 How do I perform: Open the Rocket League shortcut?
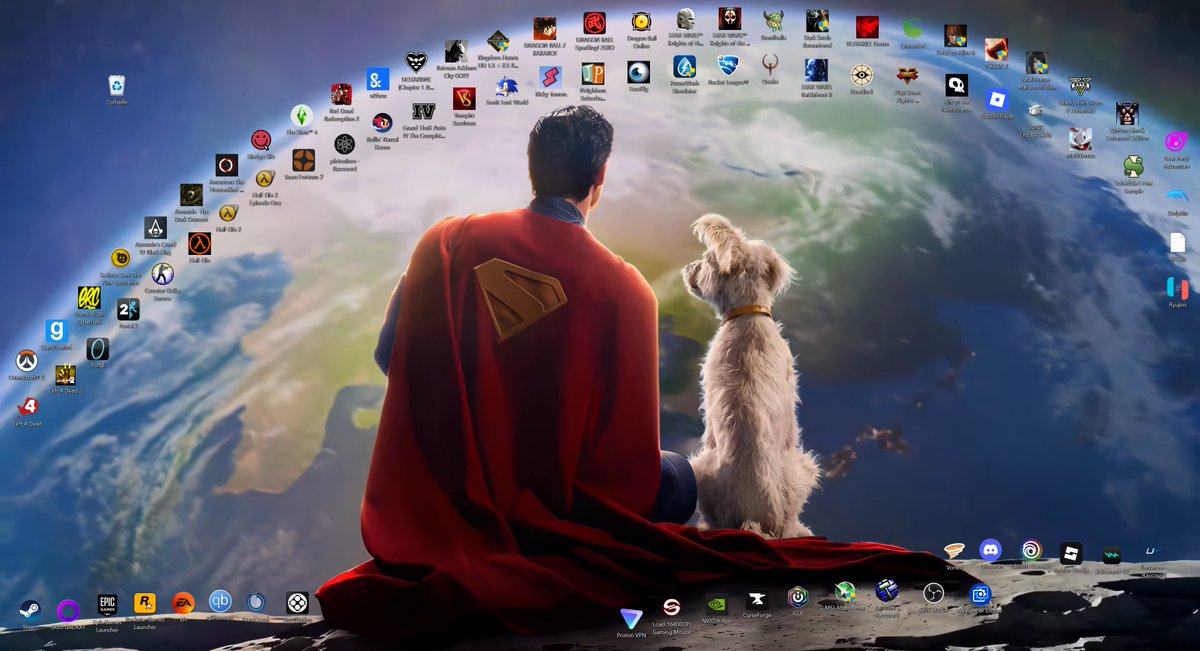point(727,65)
